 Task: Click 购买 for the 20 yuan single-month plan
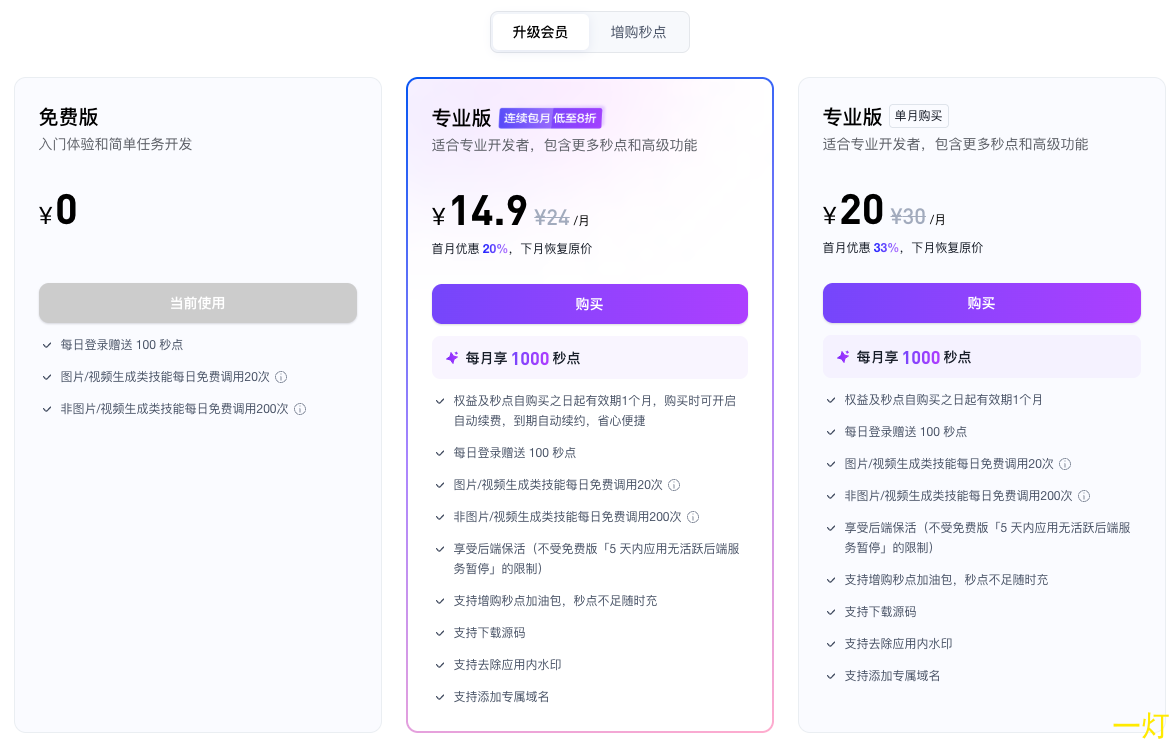coord(981,303)
